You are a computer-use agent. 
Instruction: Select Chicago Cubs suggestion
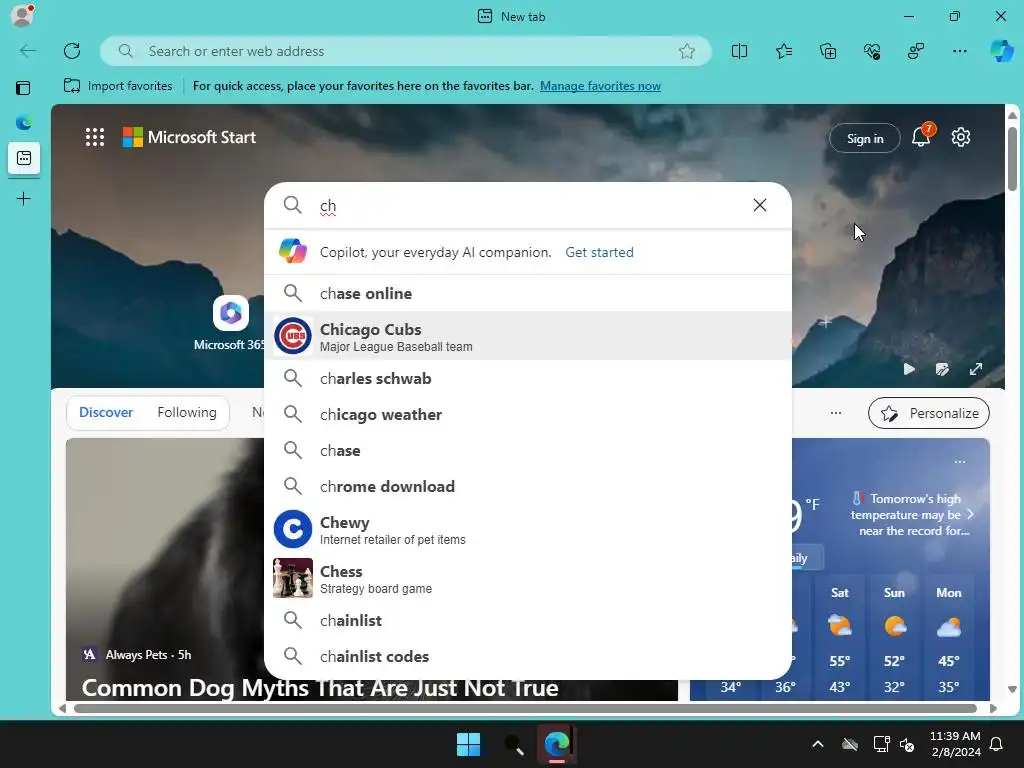coord(528,336)
